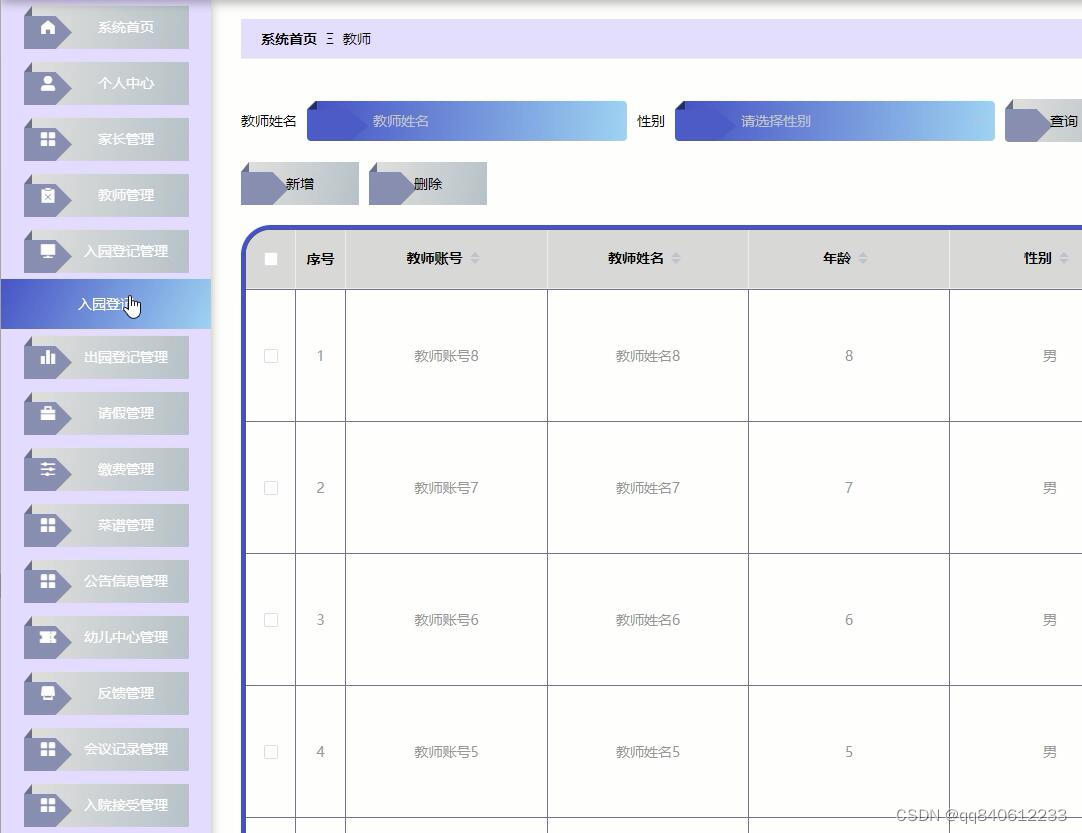Click the envelope icon beside 教师管理
1082x833 pixels.
(x=48, y=195)
